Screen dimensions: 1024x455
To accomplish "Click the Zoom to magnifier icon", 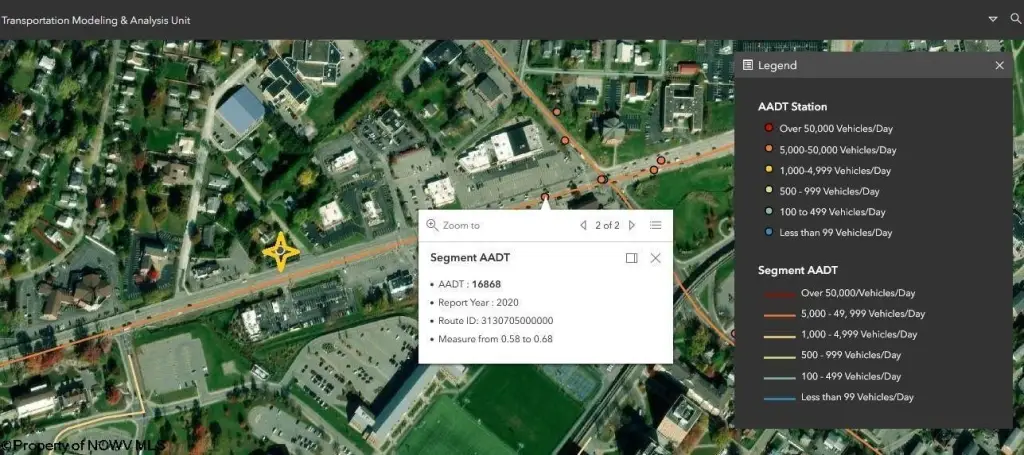I will click(x=432, y=226).
